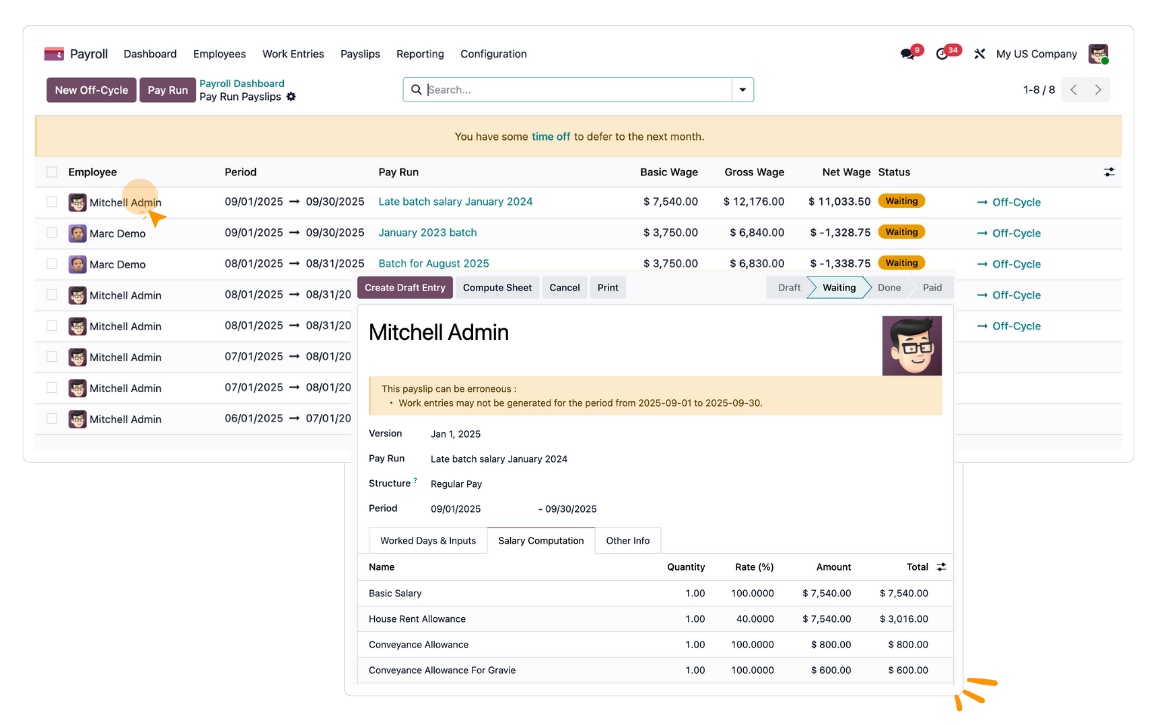Open the user profile avatar menu
The width and height of the screenshot is (1150, 725).
click(x=1096, y=53)
